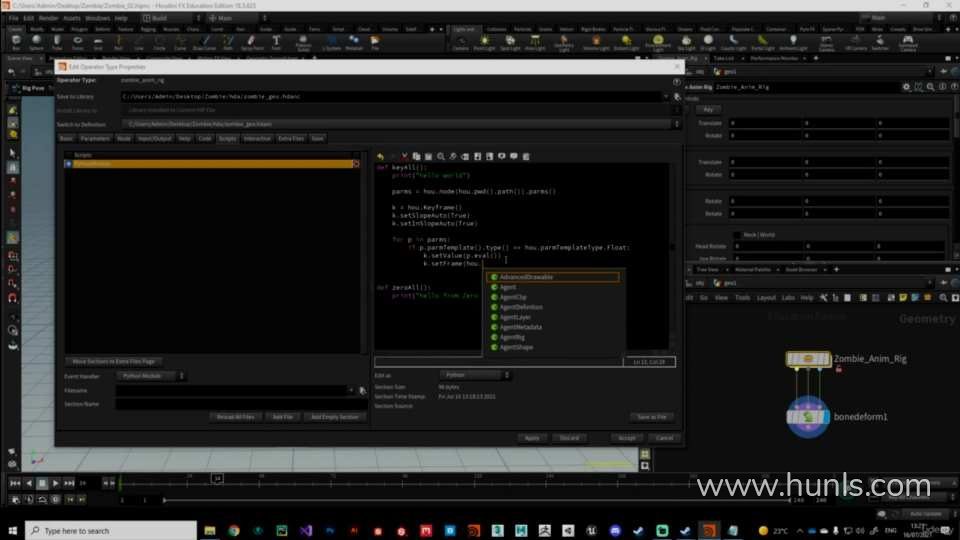
Task: Click the Save as File button
Action: click(652, 418)
